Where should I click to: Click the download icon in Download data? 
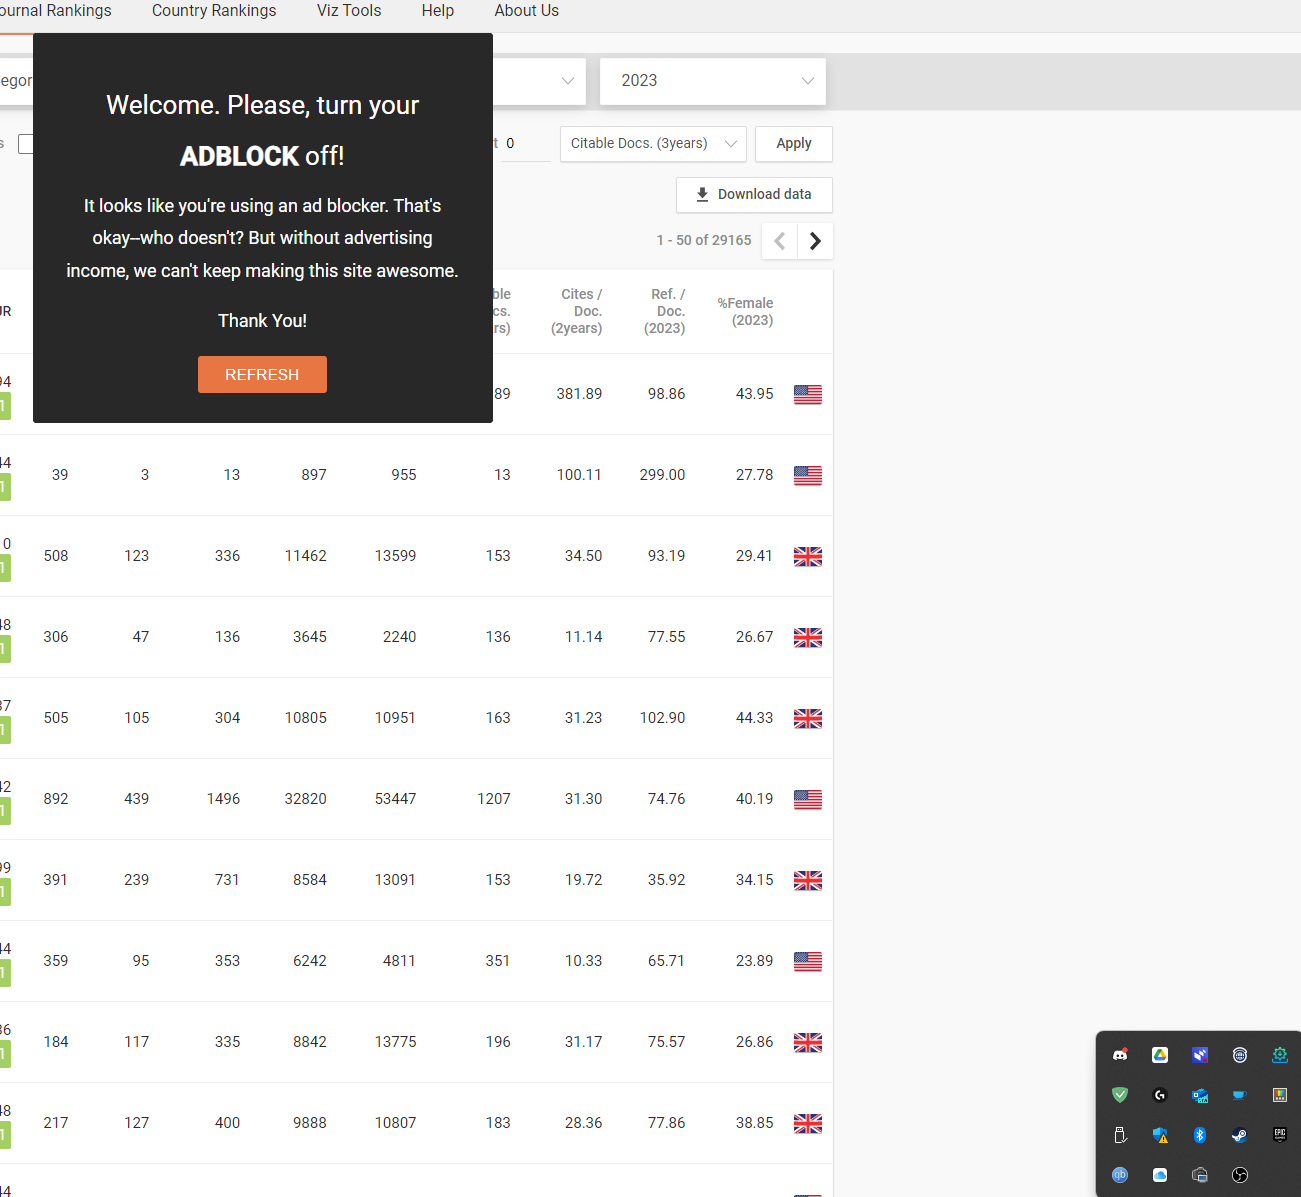point(702,194)
